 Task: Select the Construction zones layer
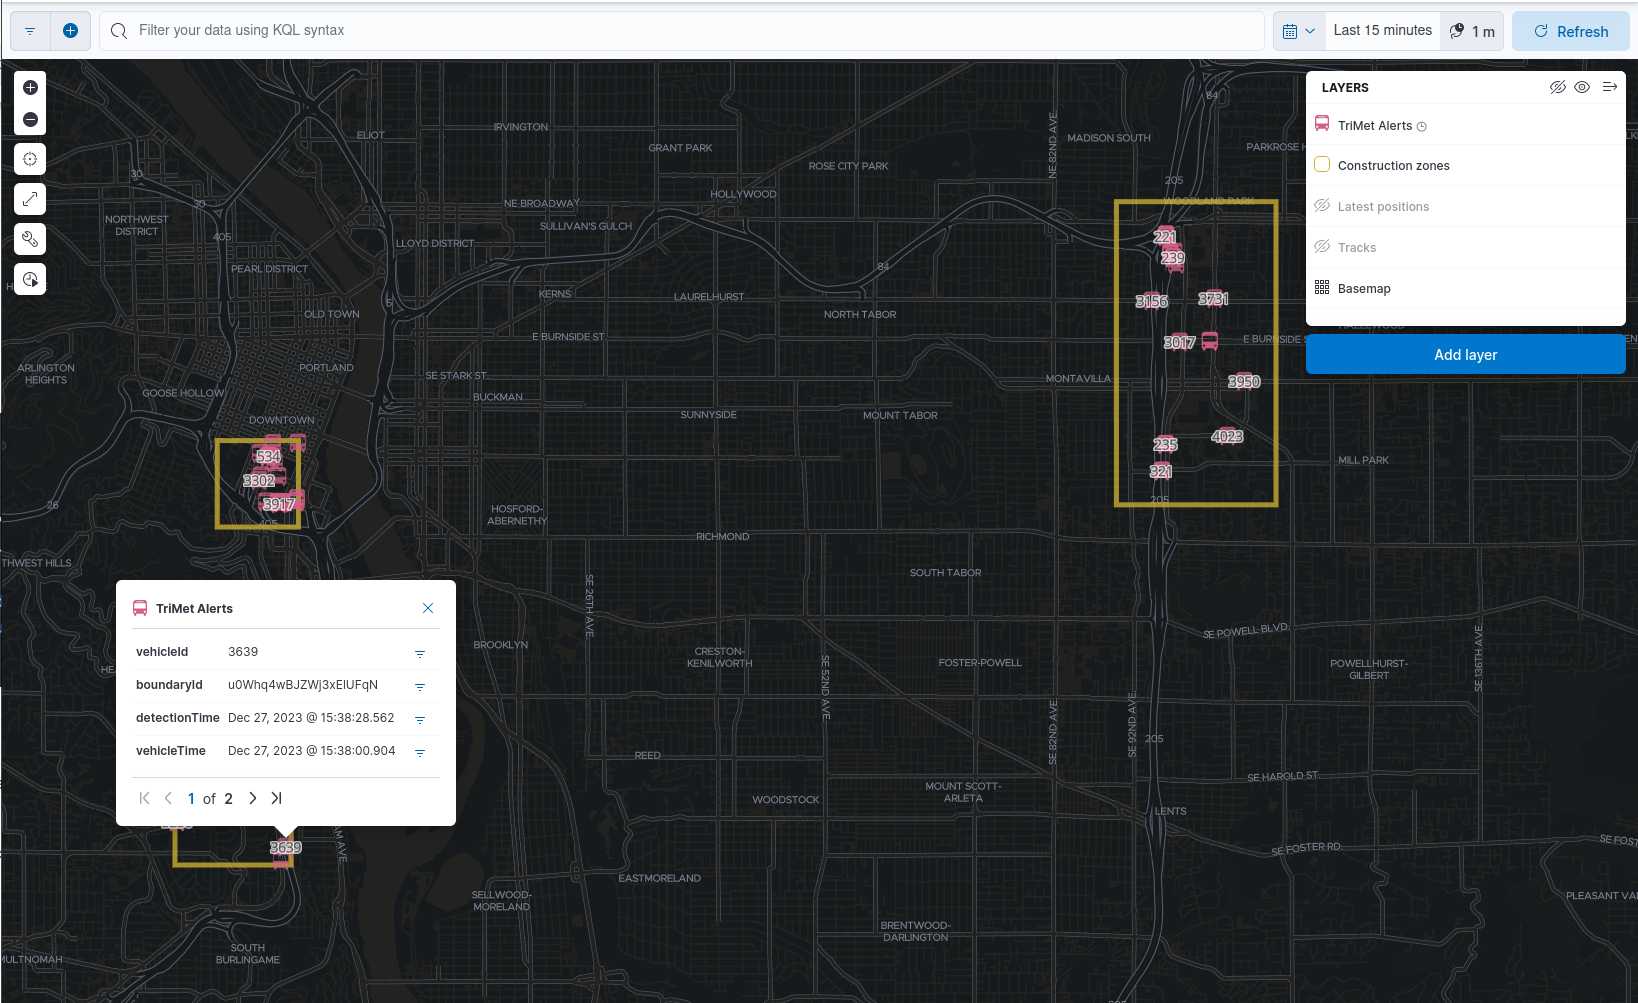[1392, 165]
